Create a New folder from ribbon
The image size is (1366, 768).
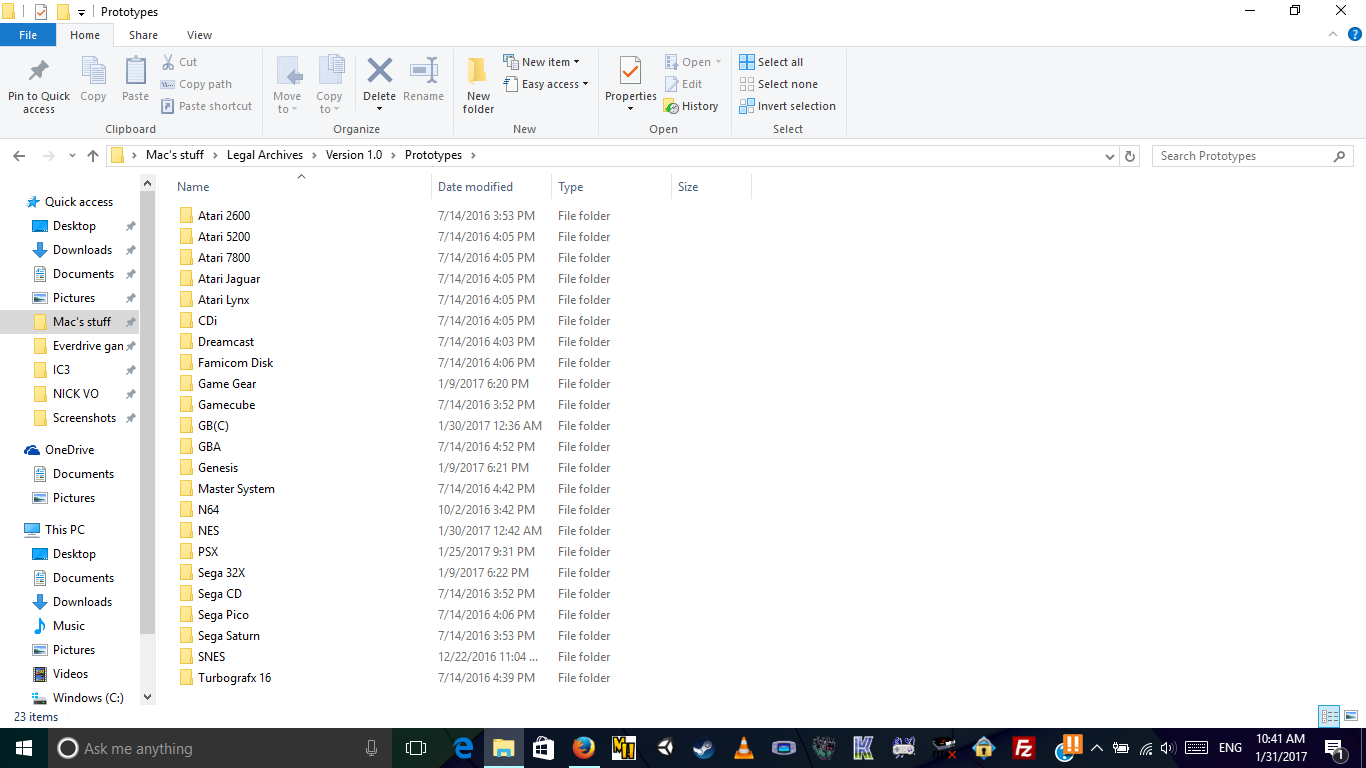(x=478, y=84)
